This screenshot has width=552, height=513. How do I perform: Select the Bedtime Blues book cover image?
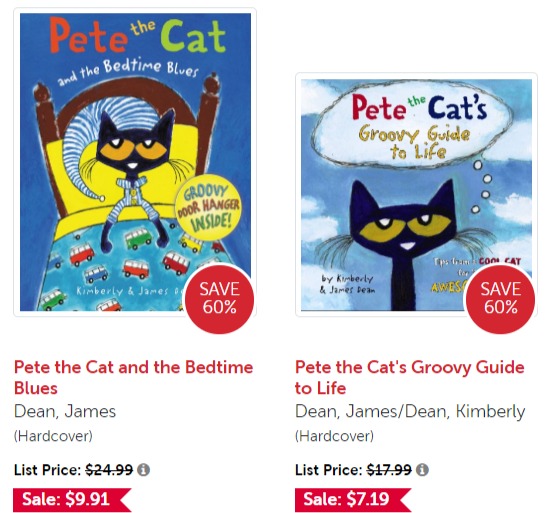[x=135, y=162]
